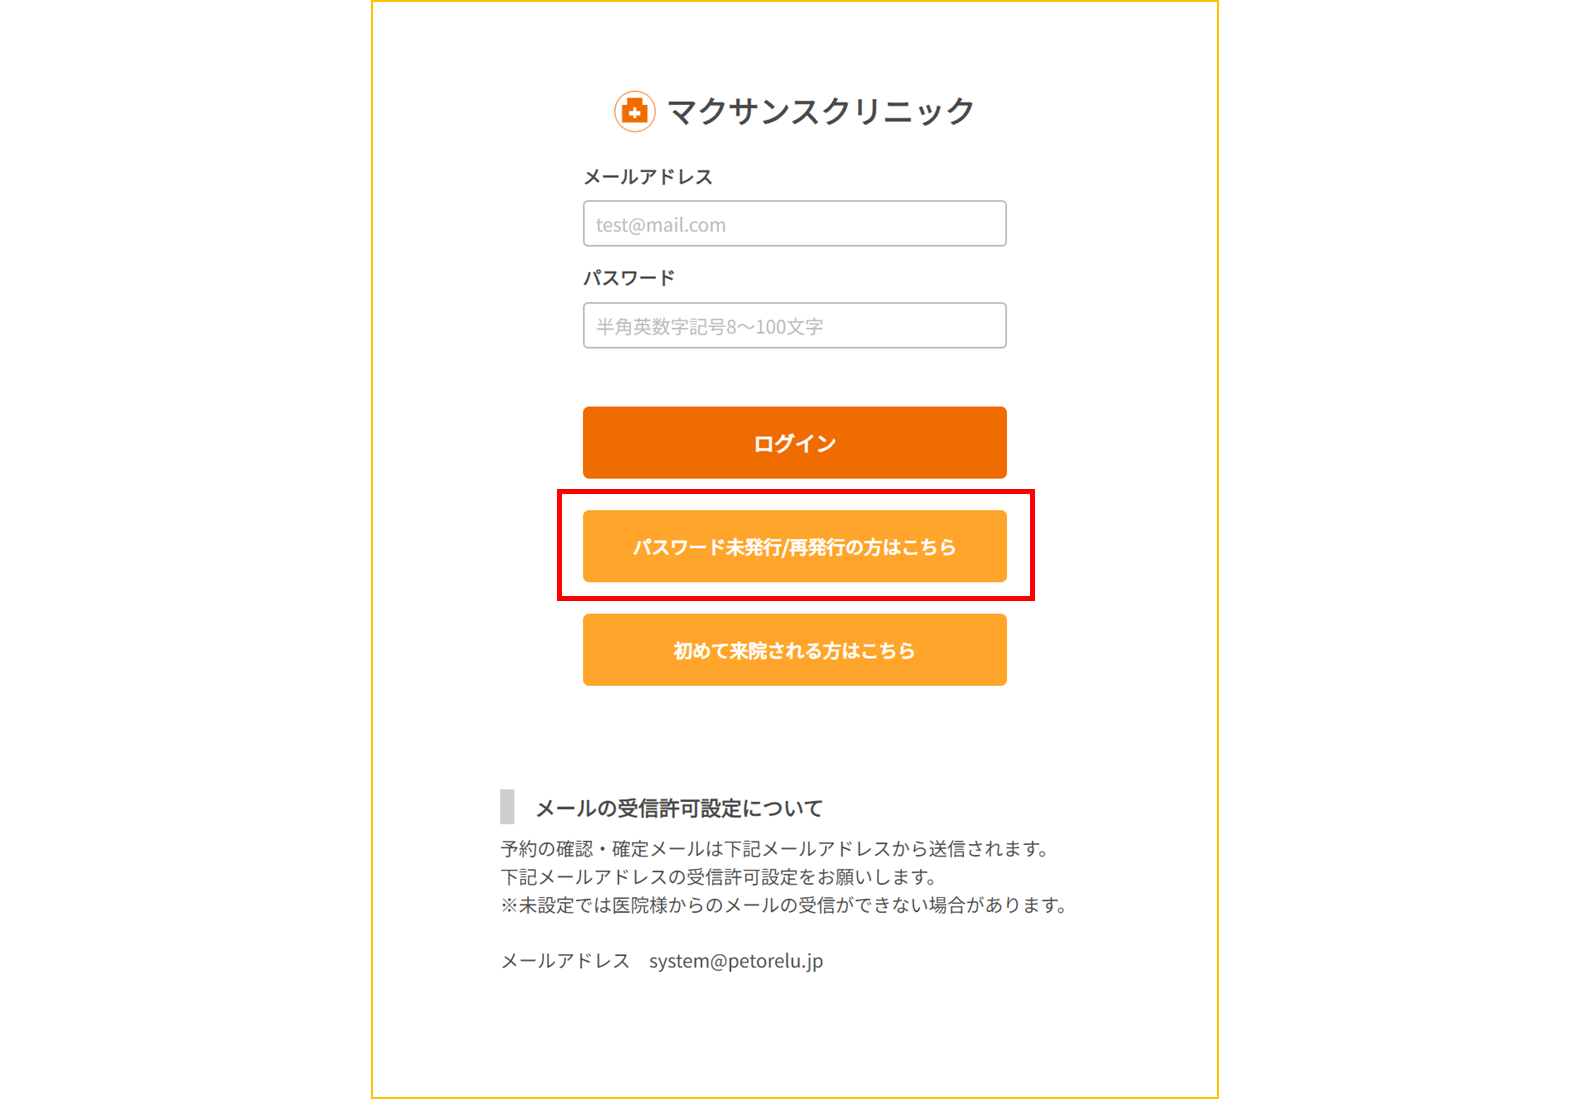
Task: Click the system@petorelu.jp address text
Action: coord(736,961)
